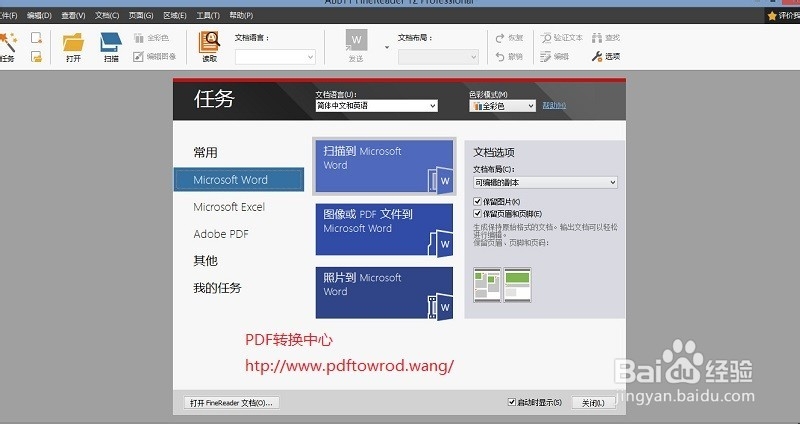800x424 pixels.
Task: Open the 工具(T) menu
Action: click(208, 16)
